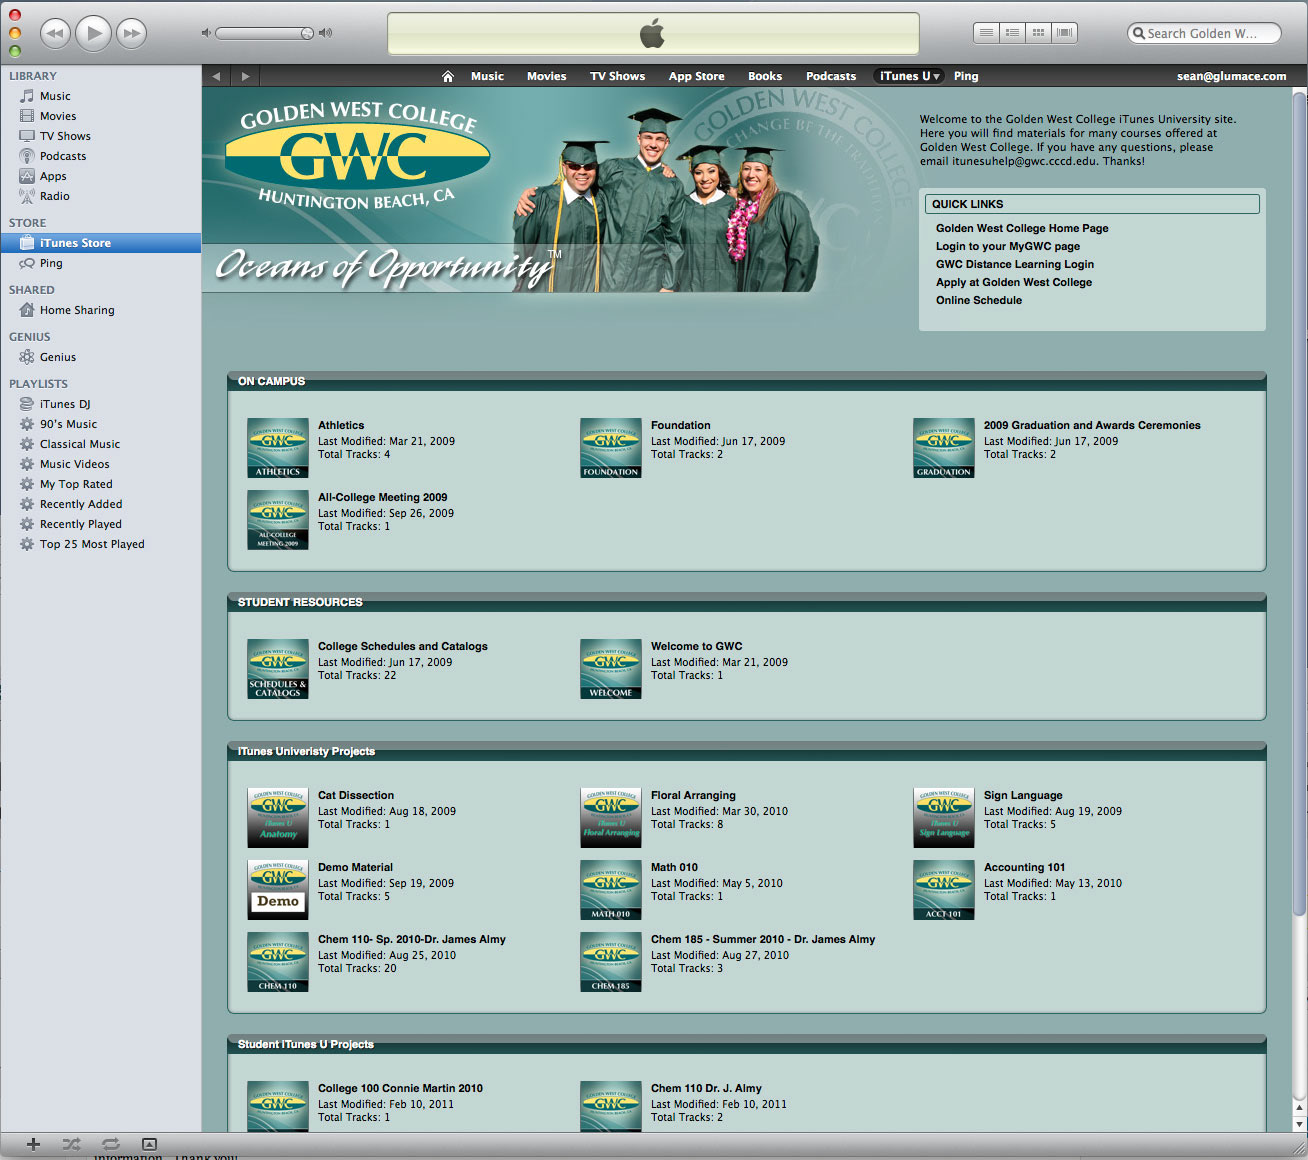Open Floral Arranging course thumbnail
Image resolution: width=1308 pixels, height=1160 pixels.
611,818
